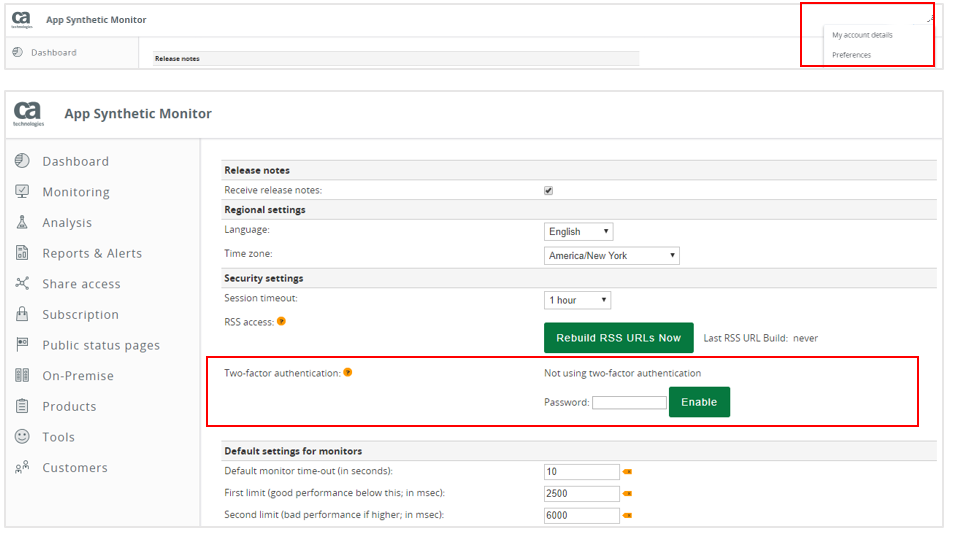Click the icon next to Default monitor time-out field
954x536 pixels.
click(627, 472)
